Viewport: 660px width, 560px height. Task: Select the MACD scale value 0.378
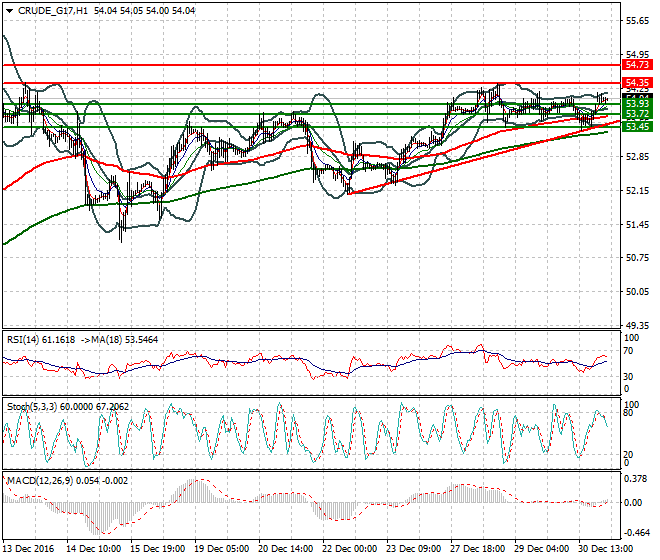click(x=636, y=479)
